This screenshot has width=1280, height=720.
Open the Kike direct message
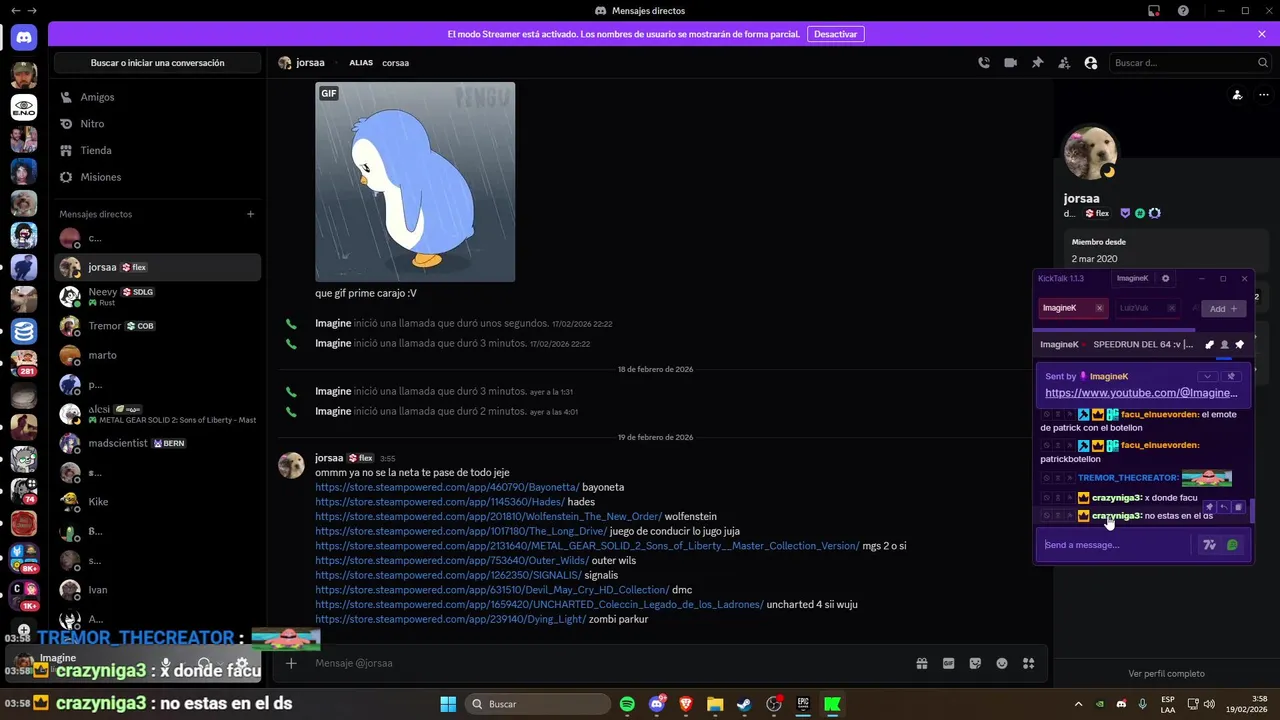157,501
